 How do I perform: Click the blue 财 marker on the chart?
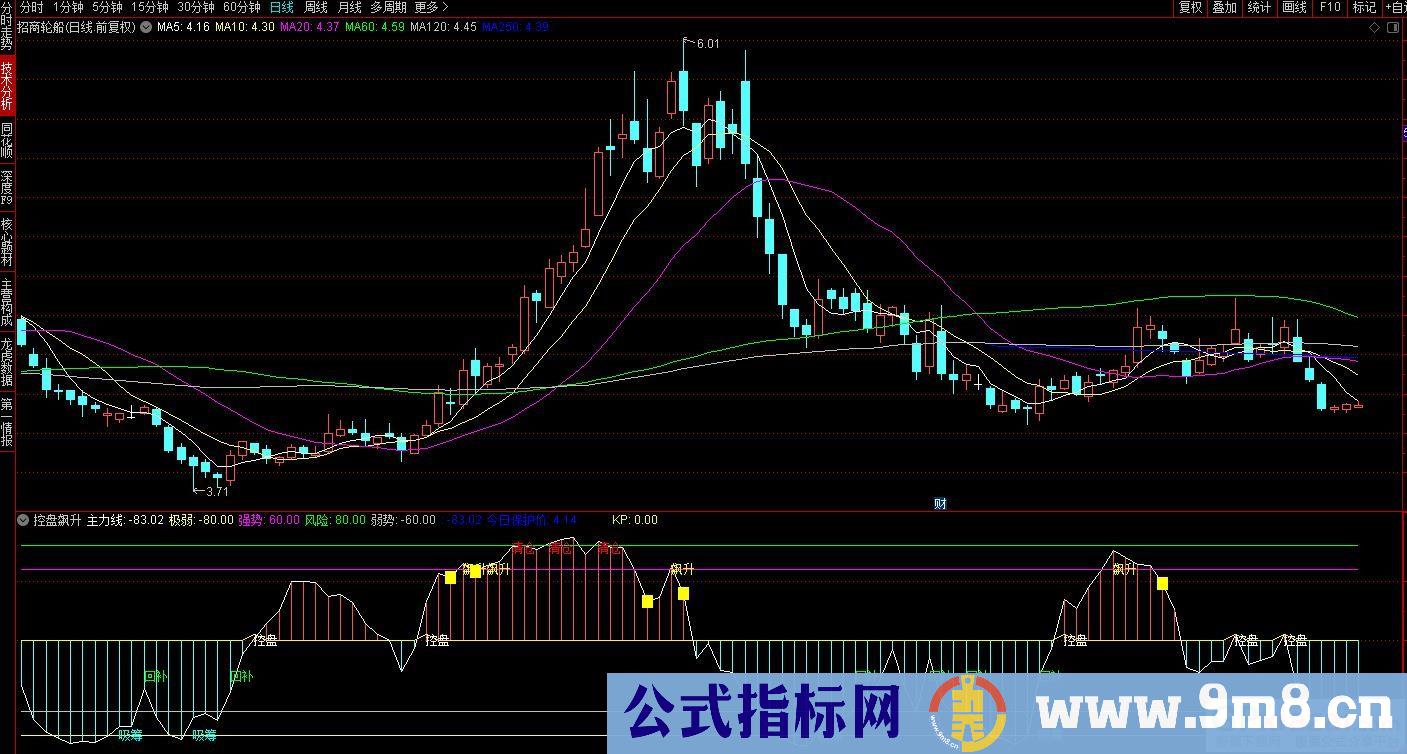(940, 503)
